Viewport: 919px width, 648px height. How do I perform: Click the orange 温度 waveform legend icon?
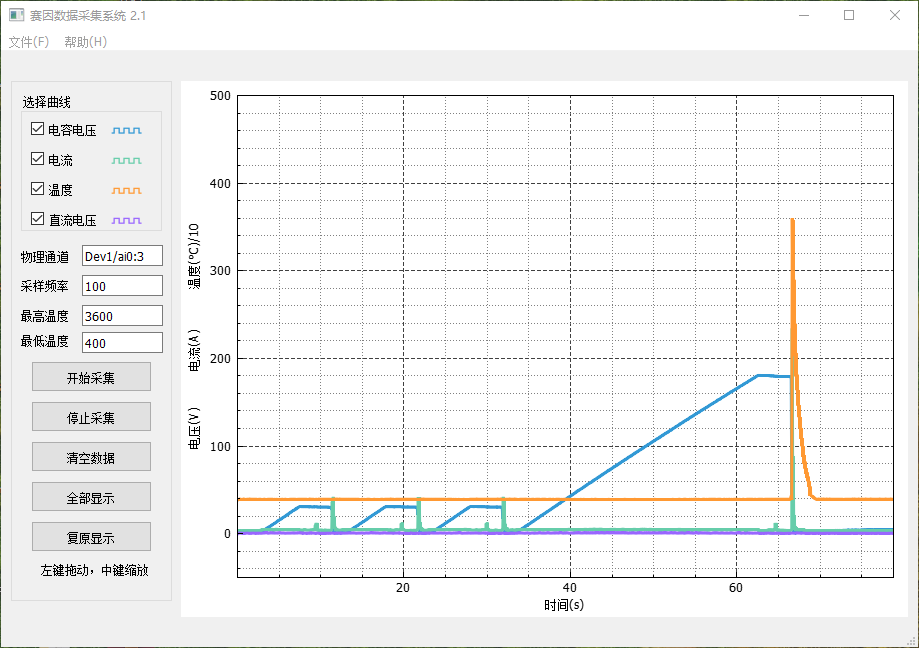coord(127,190)
